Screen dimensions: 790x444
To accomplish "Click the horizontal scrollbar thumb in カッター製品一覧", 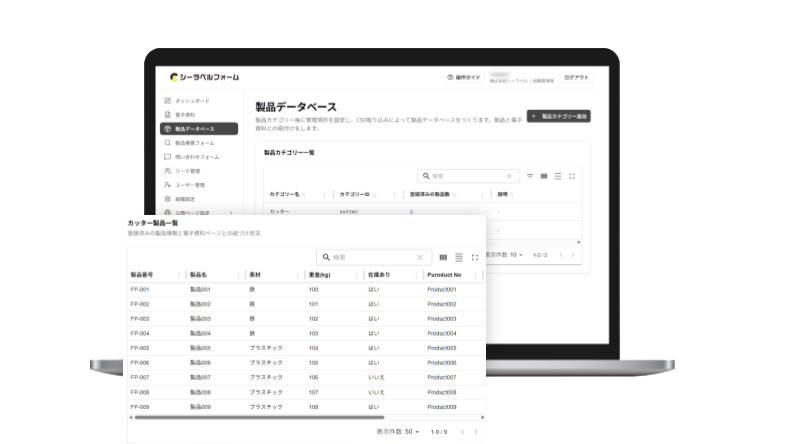I will pyautogui.click(x=259, y=417).
